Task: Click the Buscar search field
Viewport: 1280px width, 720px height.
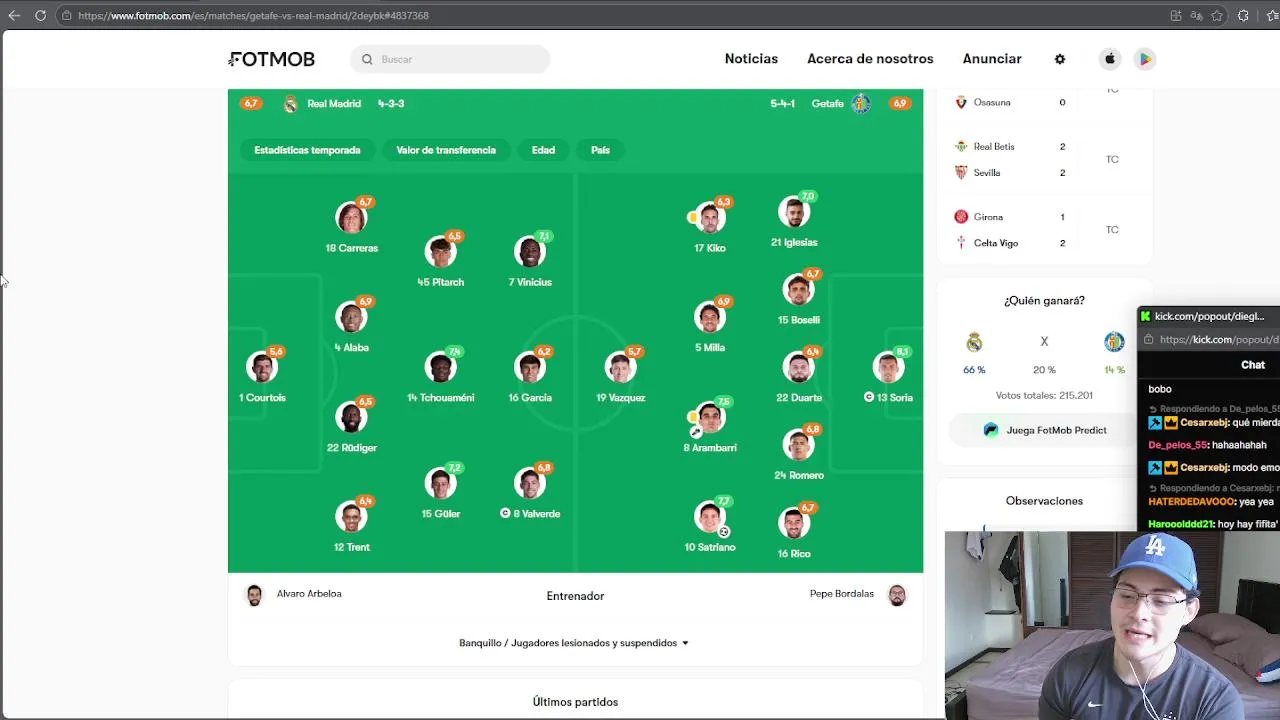Action: [x=450, y=59]
